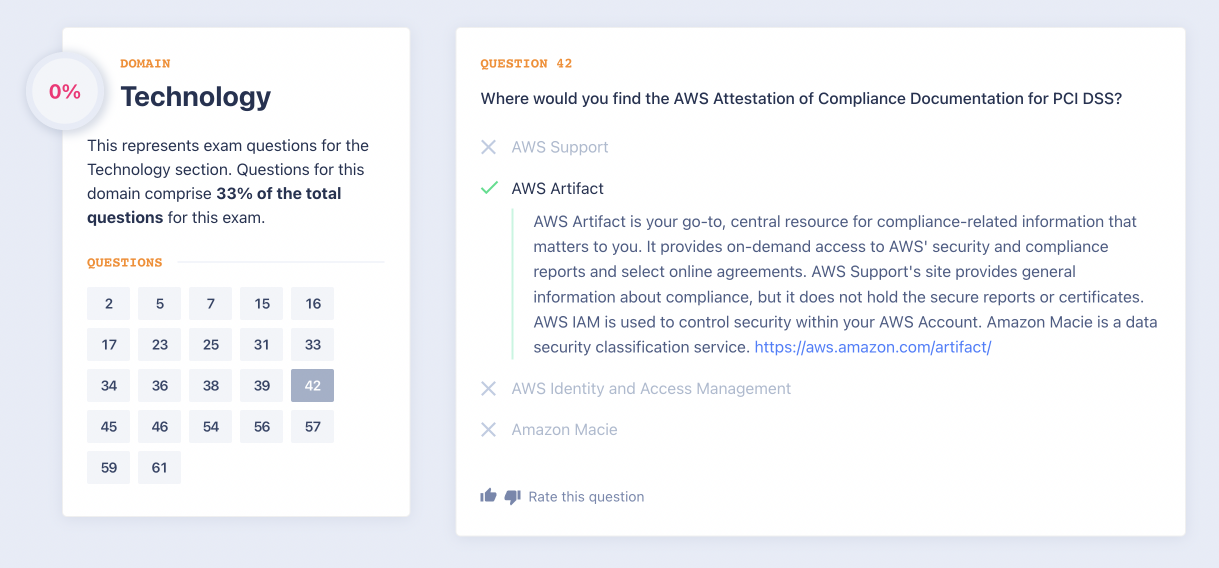The height and width of the screenshot is (568, 1219).
Task: Click the 0% score progress circle
Action: pos(65,92)
